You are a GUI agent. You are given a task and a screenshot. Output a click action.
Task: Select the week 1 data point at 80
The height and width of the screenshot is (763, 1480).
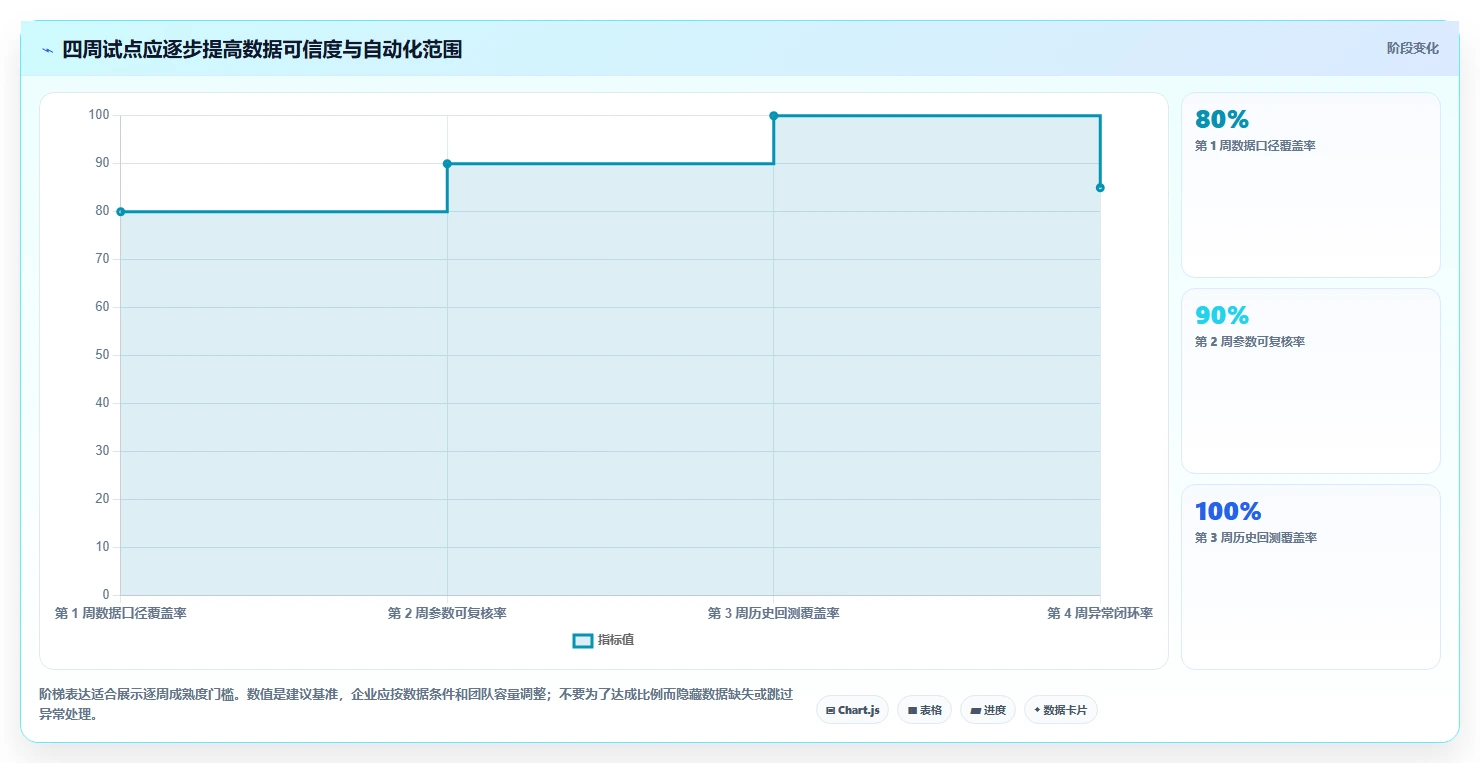coord(120,211)
